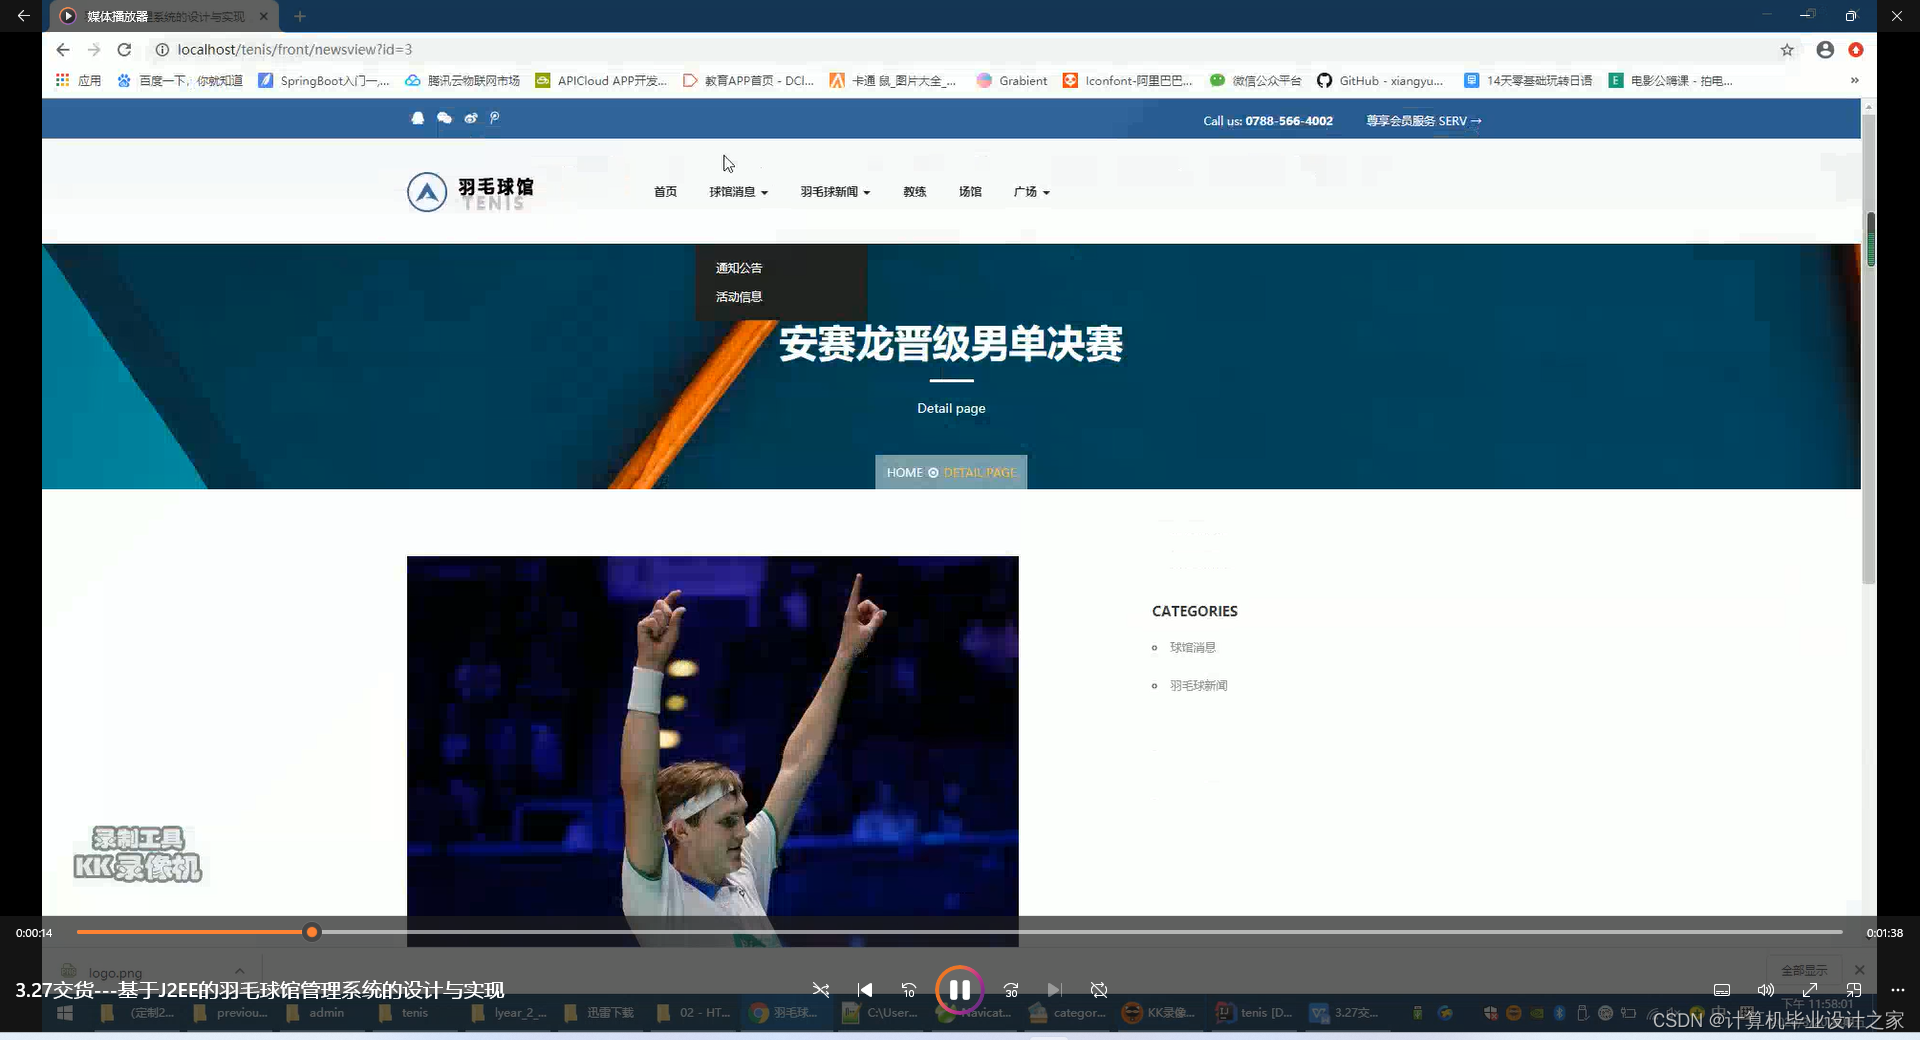Screen dimensions: 1920x1040
Task: Toggle shuffle playback mode
Action: coord(821,990)
